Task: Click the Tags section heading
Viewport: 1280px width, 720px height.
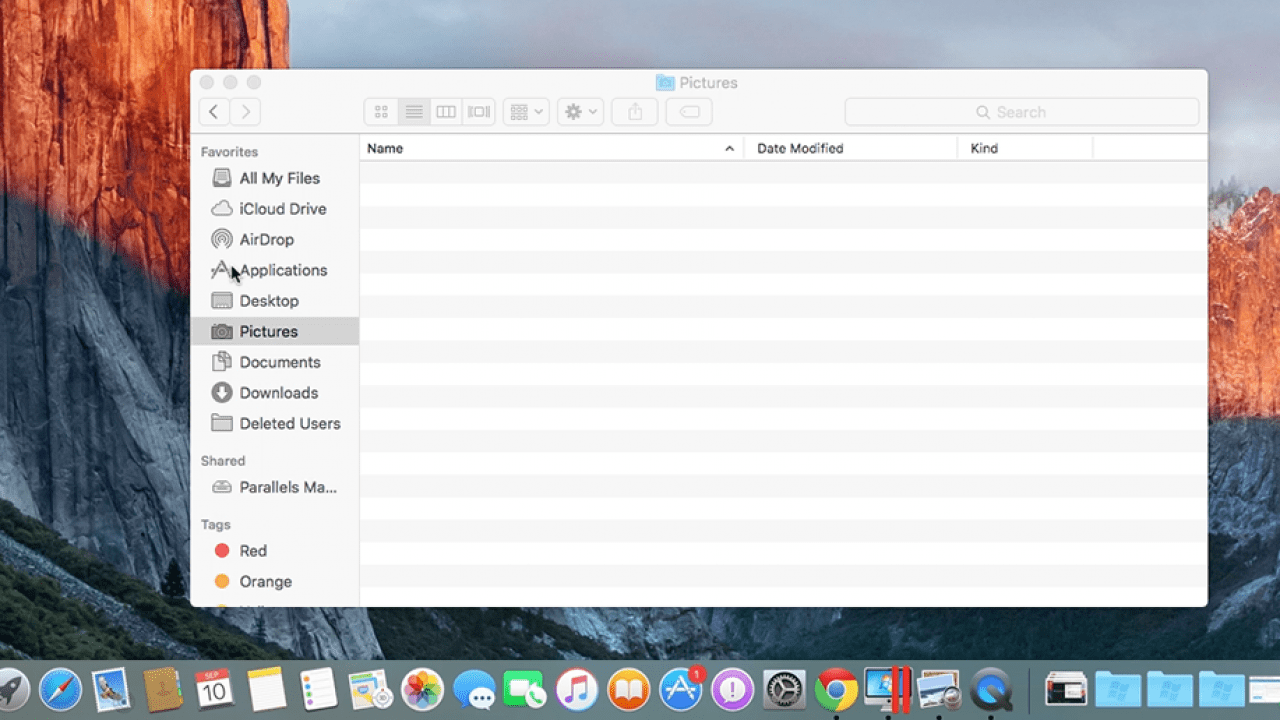Action: [x=215, y=525]
